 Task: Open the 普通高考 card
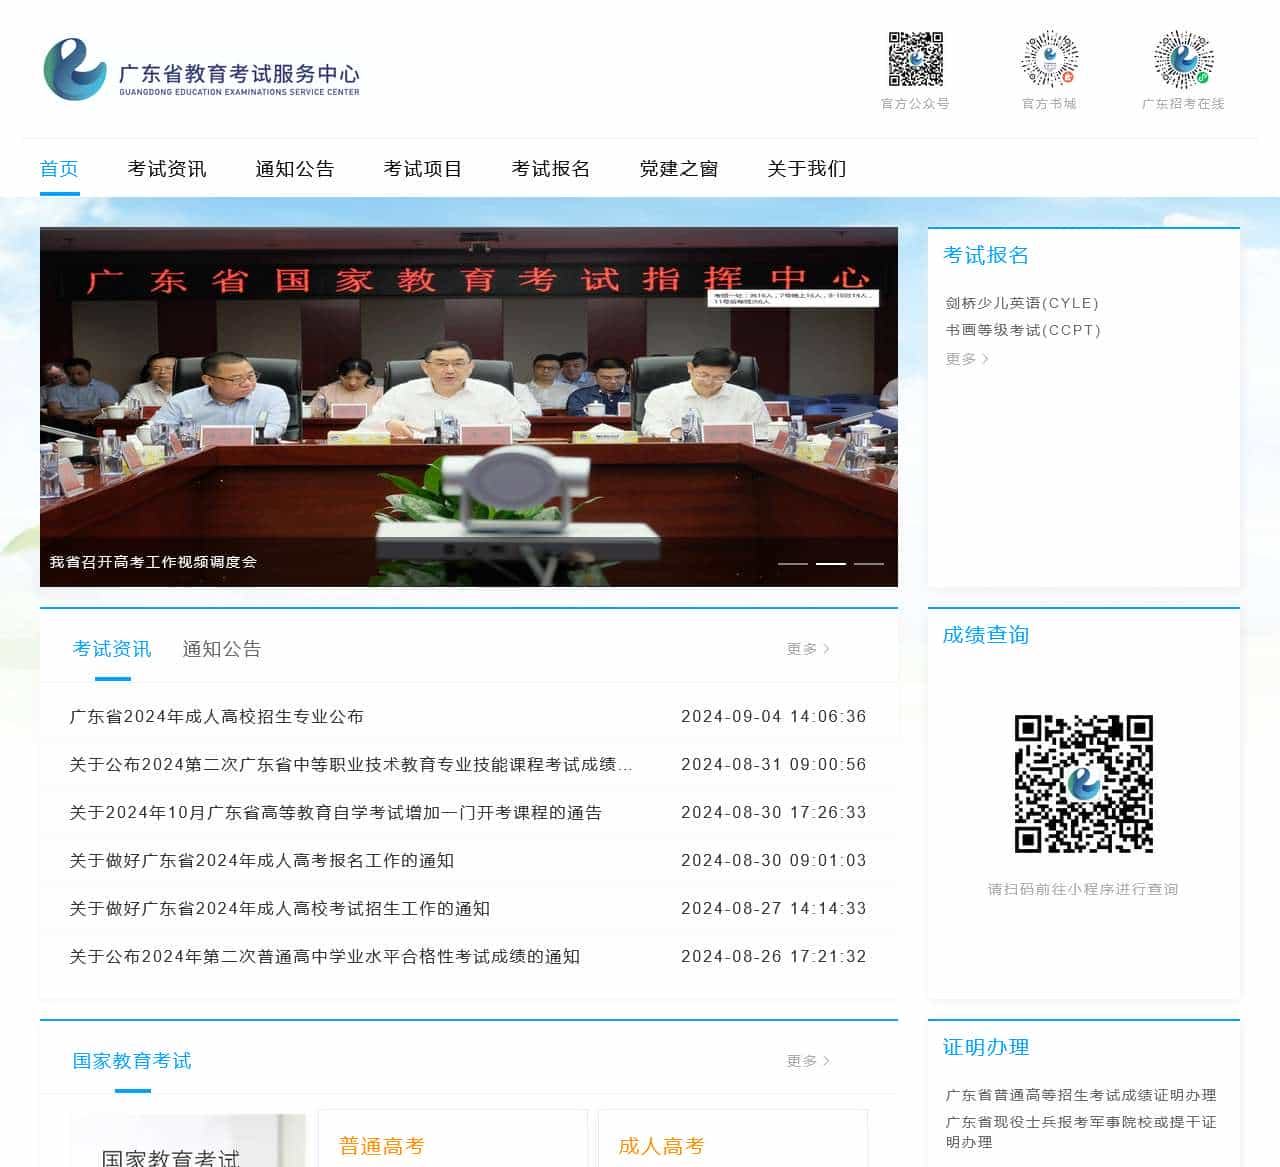[453, 1138]
